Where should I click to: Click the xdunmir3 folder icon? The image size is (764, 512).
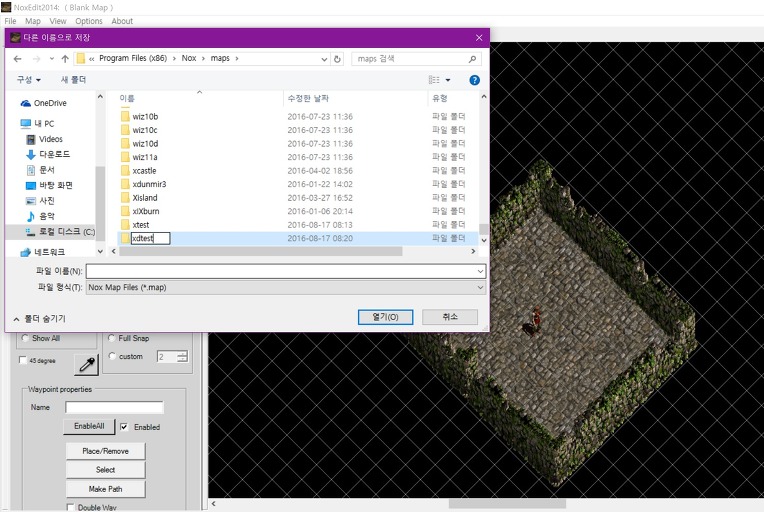[x=125, y=185]
